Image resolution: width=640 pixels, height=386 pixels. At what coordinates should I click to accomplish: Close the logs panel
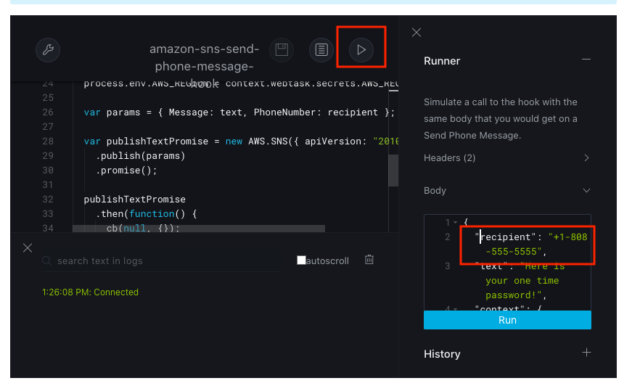[27, 248]
